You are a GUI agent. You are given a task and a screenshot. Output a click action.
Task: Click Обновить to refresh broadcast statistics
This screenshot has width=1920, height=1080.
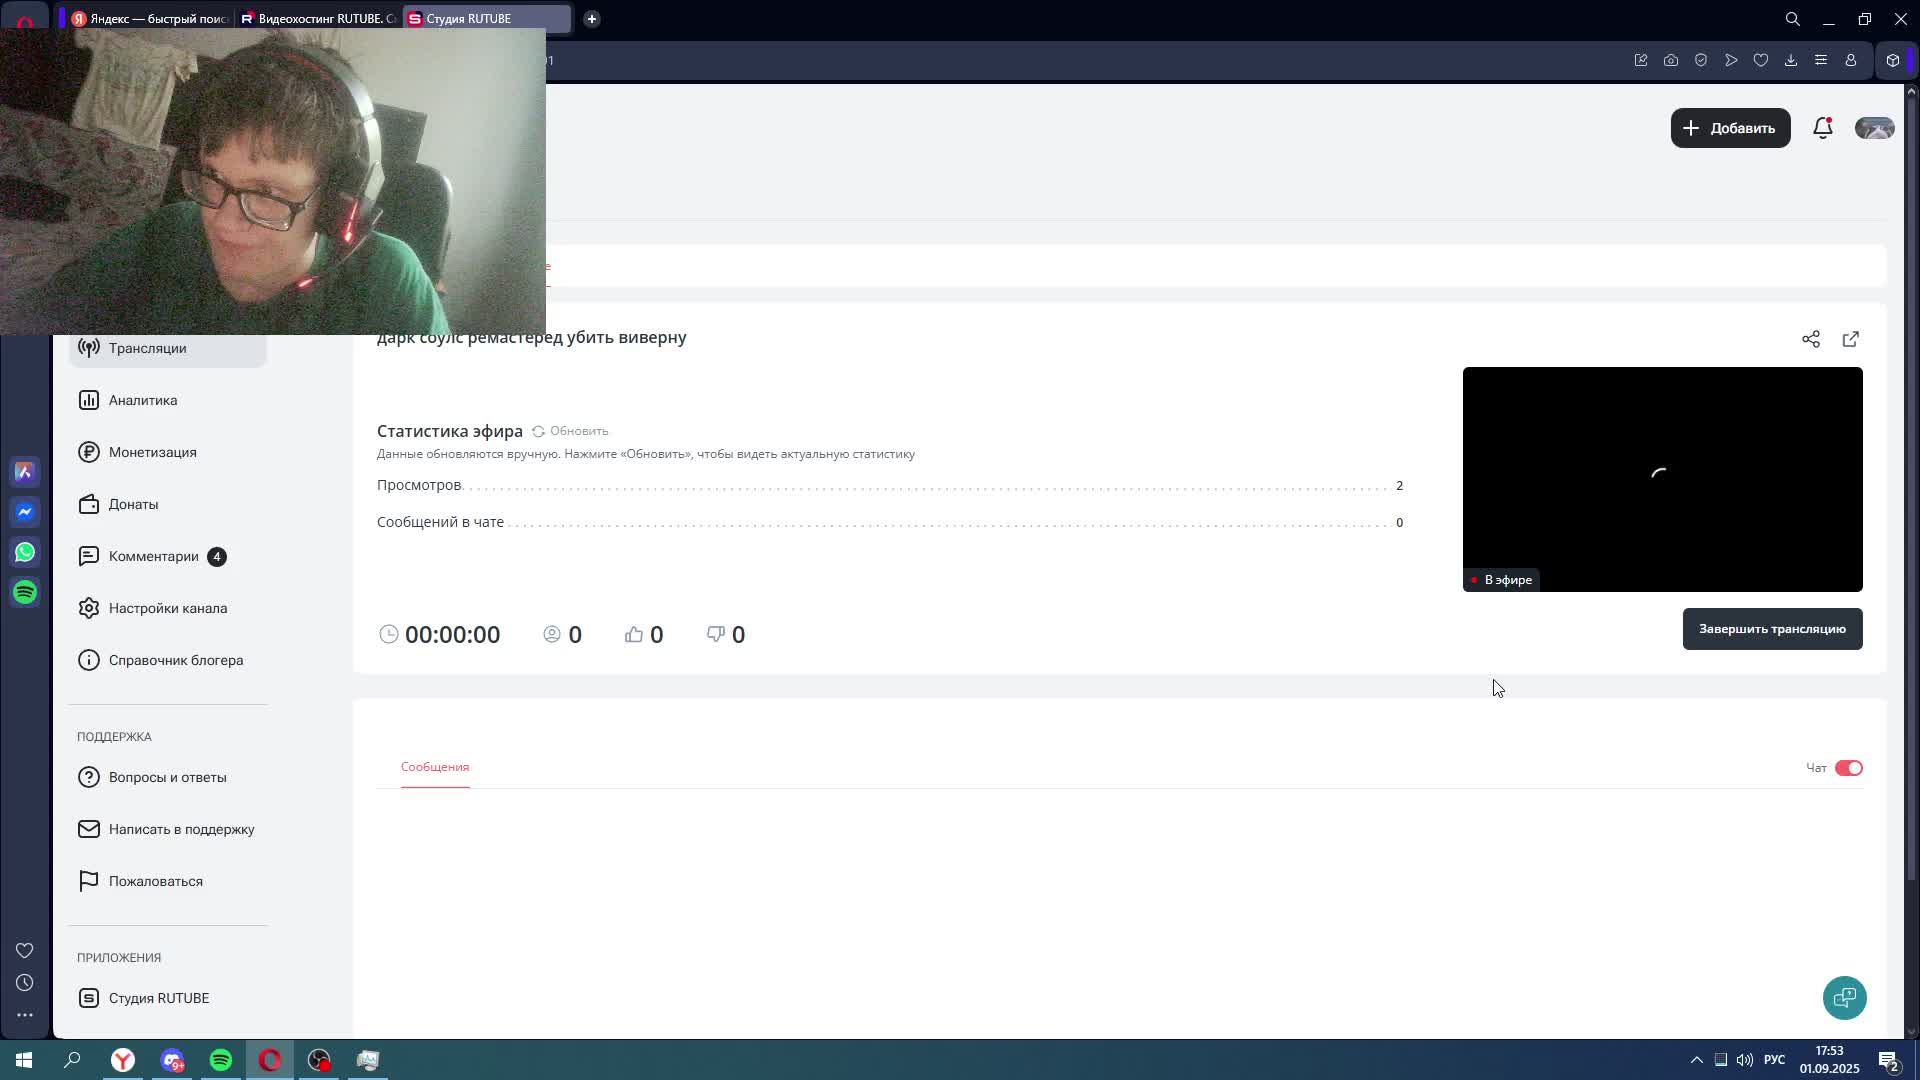pos(570,431)
